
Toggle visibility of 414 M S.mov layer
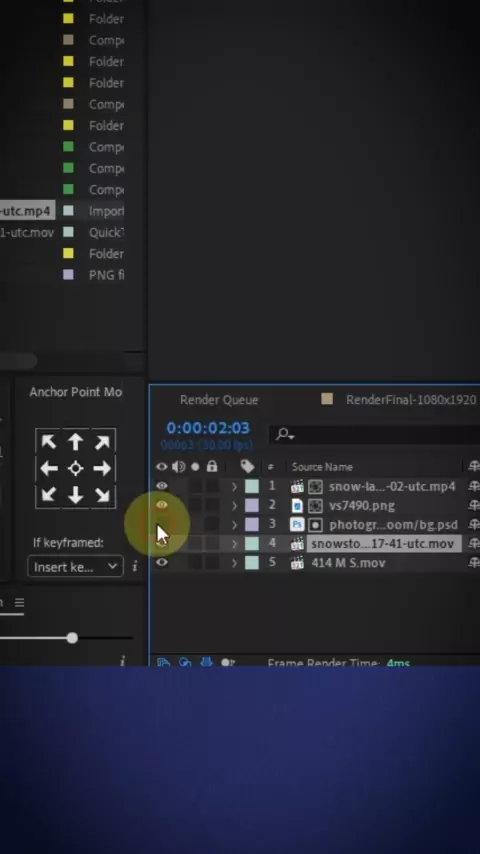(162, 563)
